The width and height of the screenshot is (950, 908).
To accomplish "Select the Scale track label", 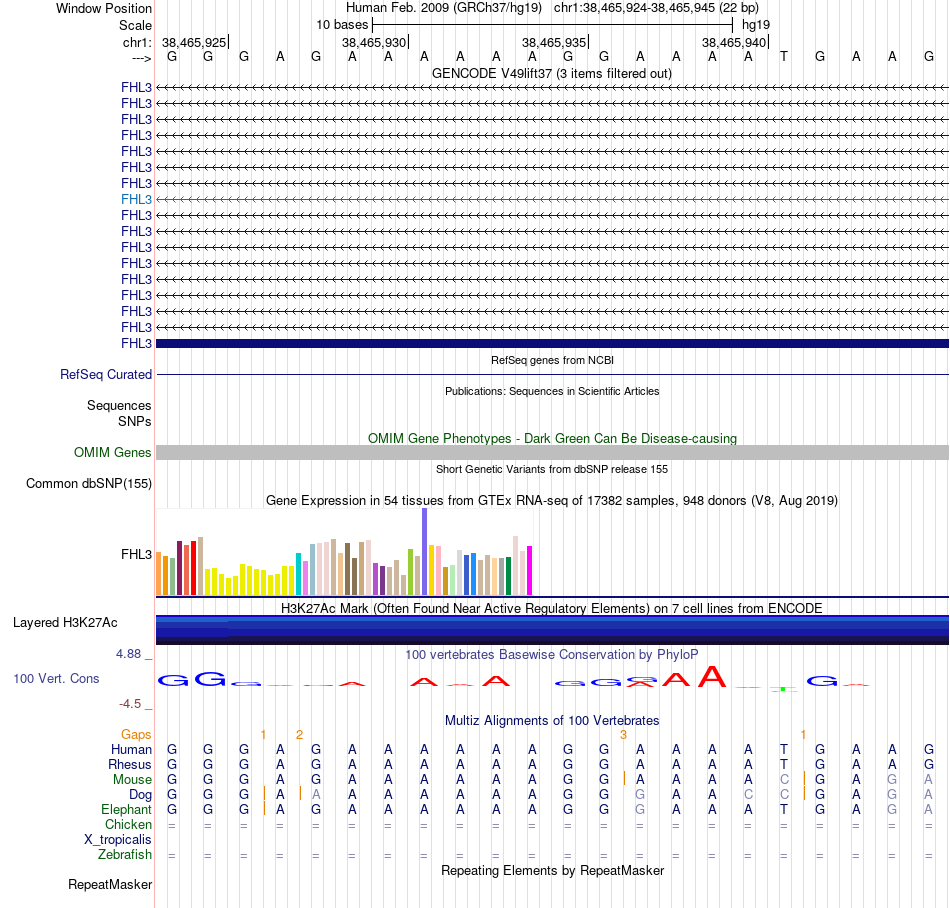I will (x=135, y=25).
